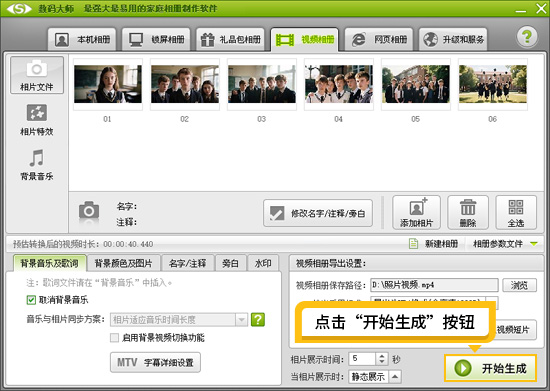Click the 添加相片 add photo icon
The image size is (550, 391).
(x=417, y=207)
